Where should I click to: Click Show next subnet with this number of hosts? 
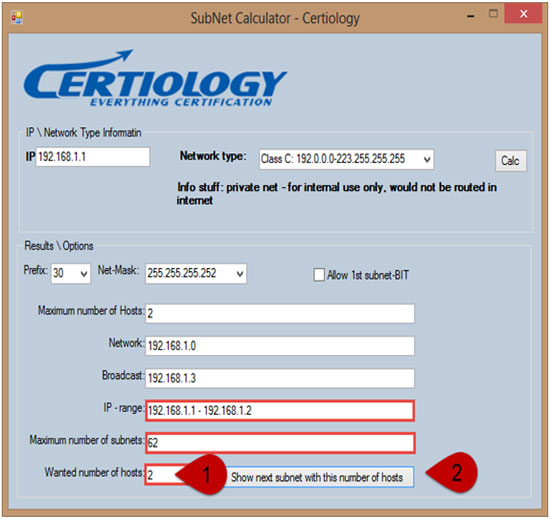(317, 477)
